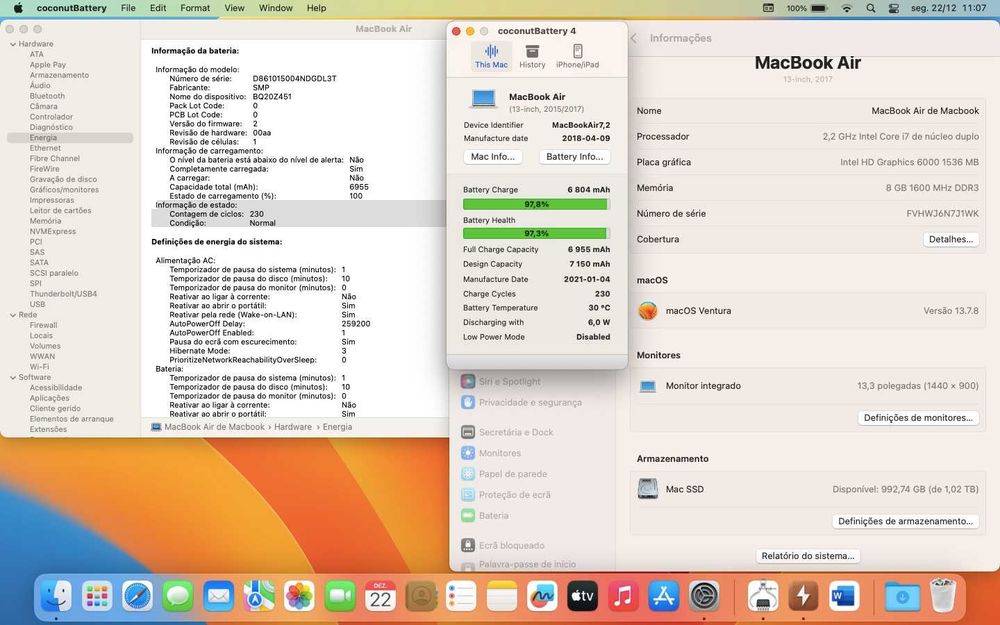The width and height of the screenshot is (1000, 625).
Task: Click the Detalhes... coverage button
Action: [951, 239]
